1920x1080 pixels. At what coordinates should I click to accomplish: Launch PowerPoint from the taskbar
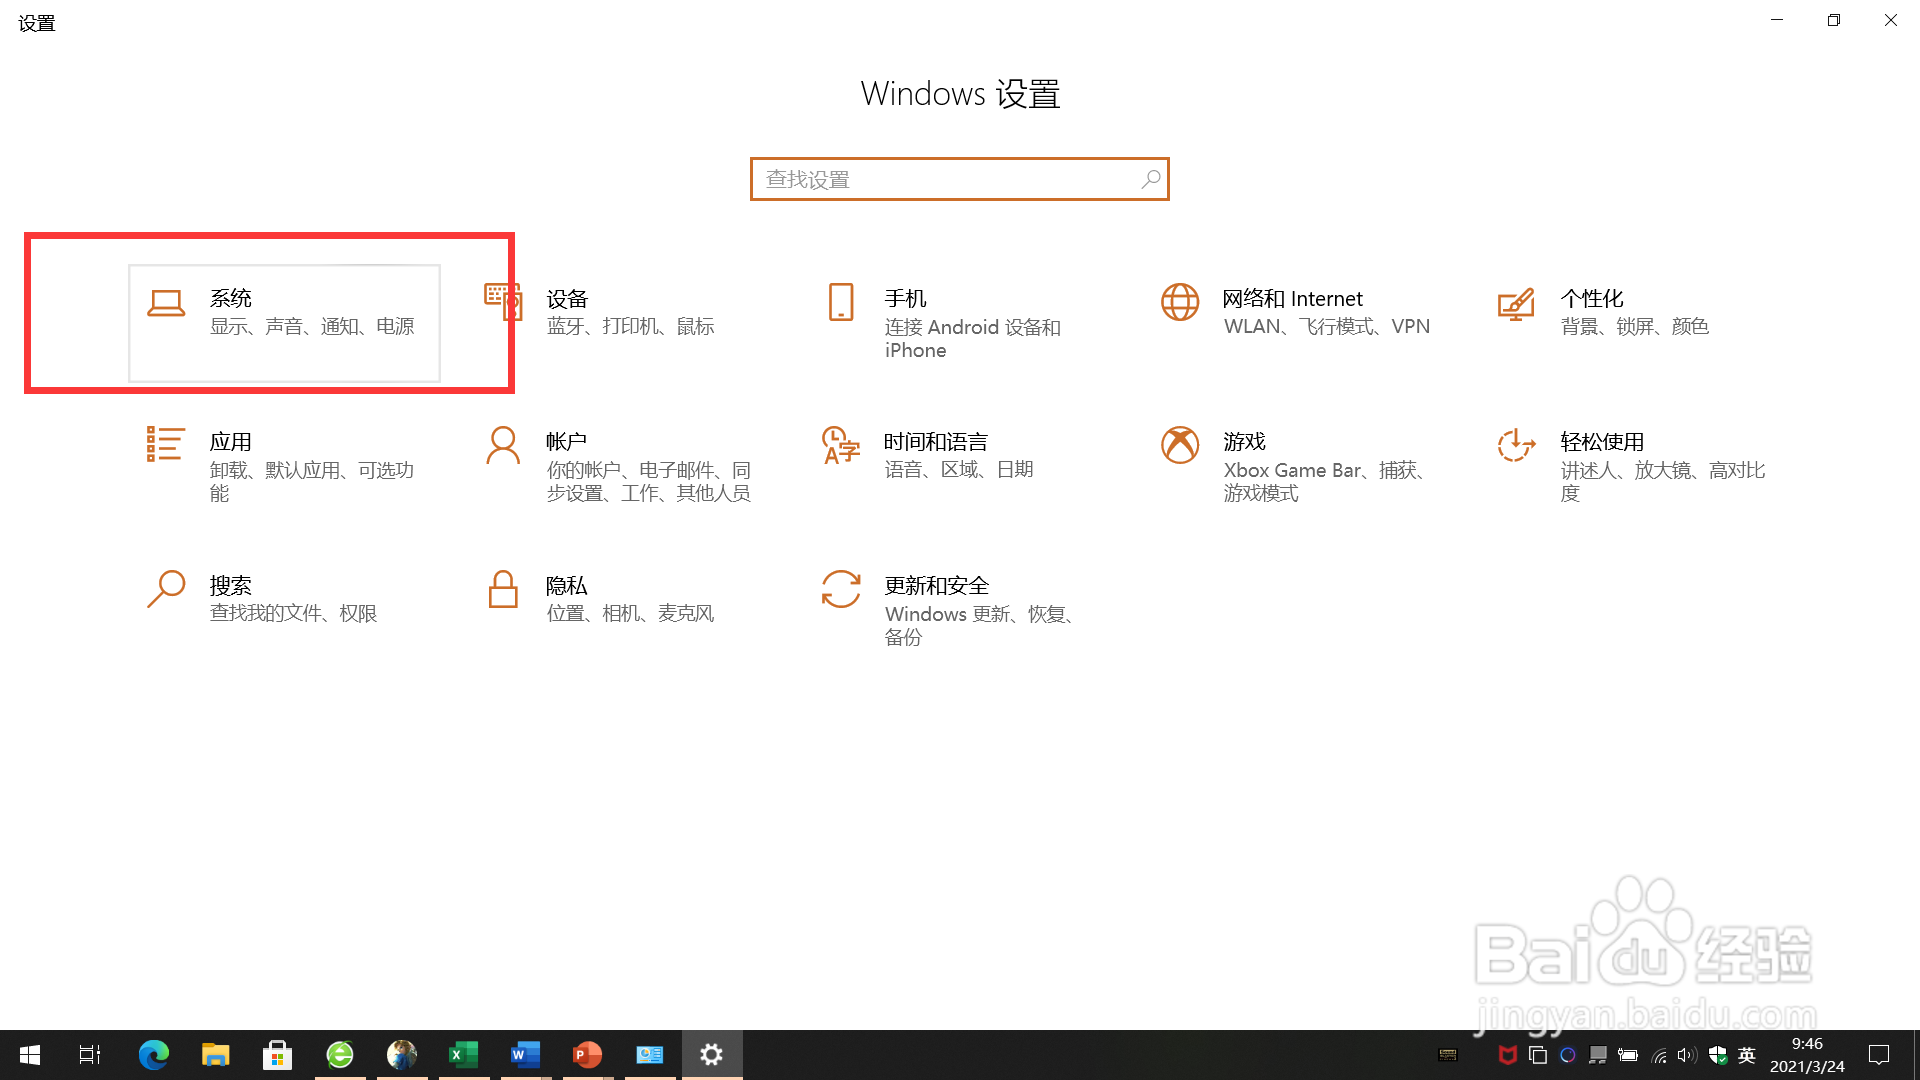(x=587, y=1054)
